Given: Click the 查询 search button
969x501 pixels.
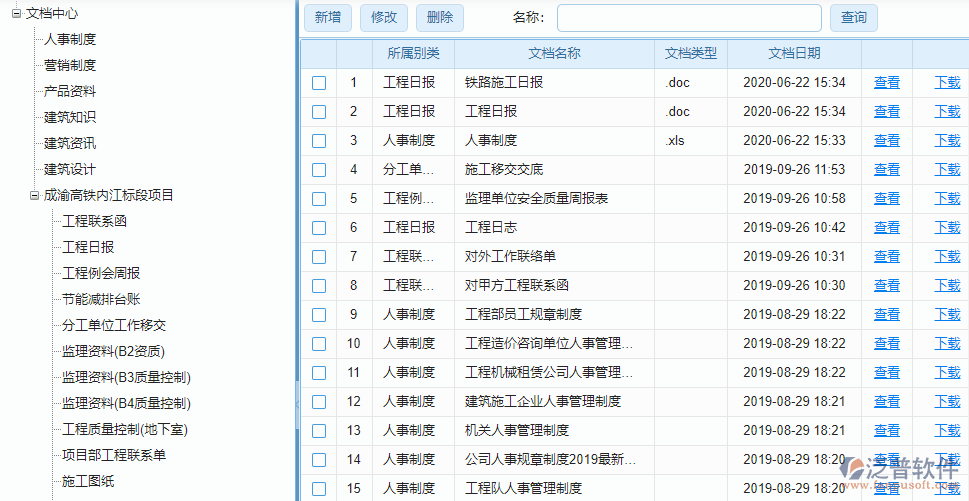Looking at the screenshot, I should (x=853, y=17).
